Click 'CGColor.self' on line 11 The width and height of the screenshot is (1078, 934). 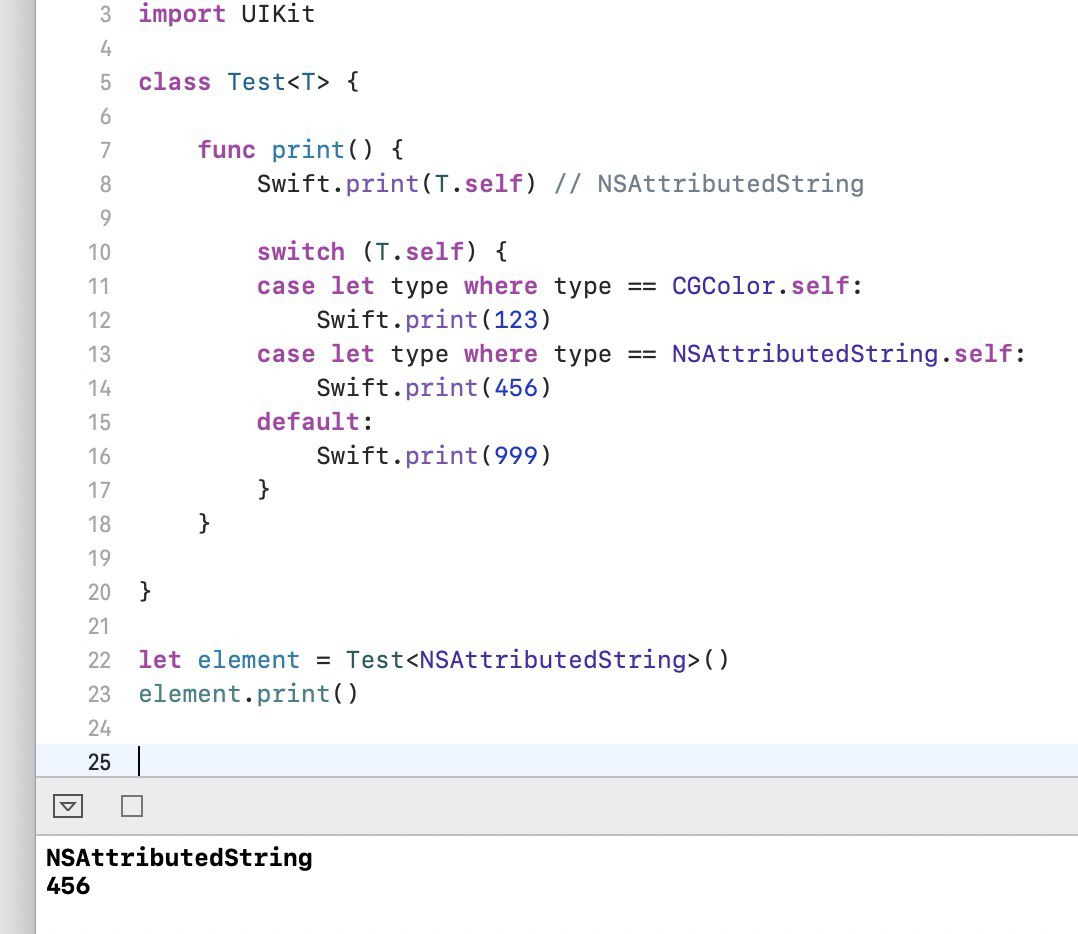click(760, 286)
